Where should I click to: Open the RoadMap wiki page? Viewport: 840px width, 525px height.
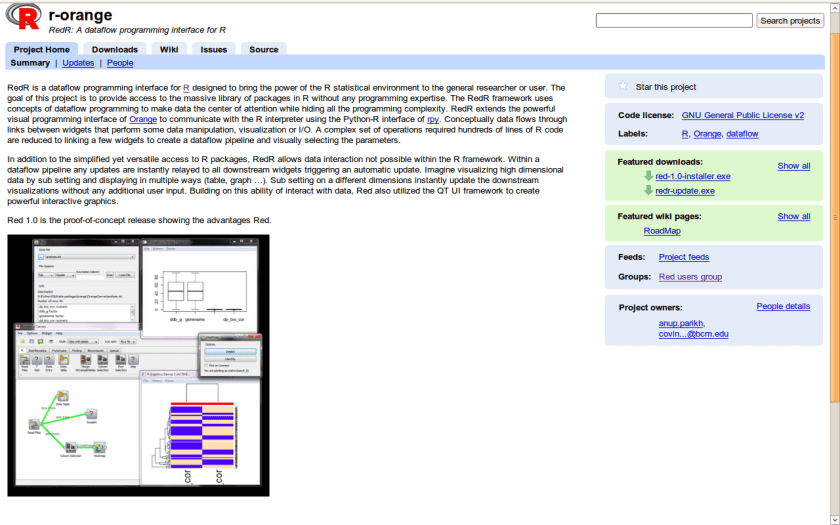click(661, 230)
